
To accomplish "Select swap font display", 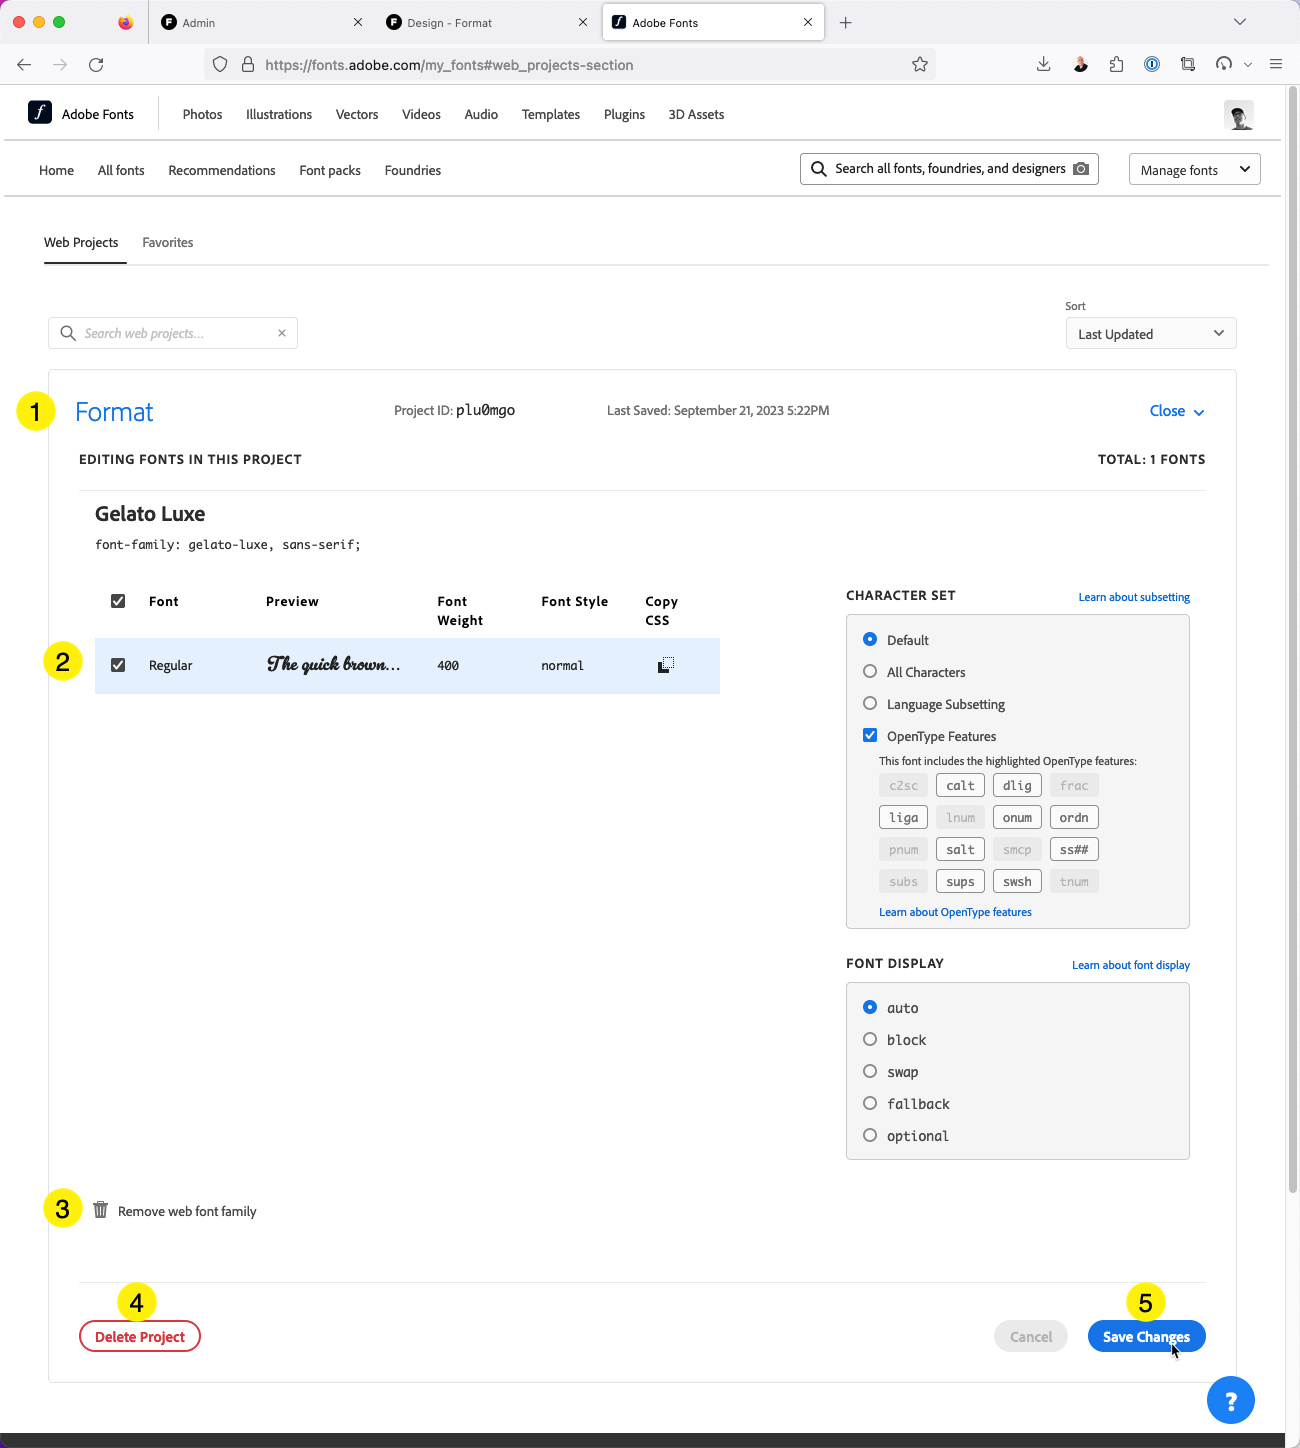I will coord(870,1071).
